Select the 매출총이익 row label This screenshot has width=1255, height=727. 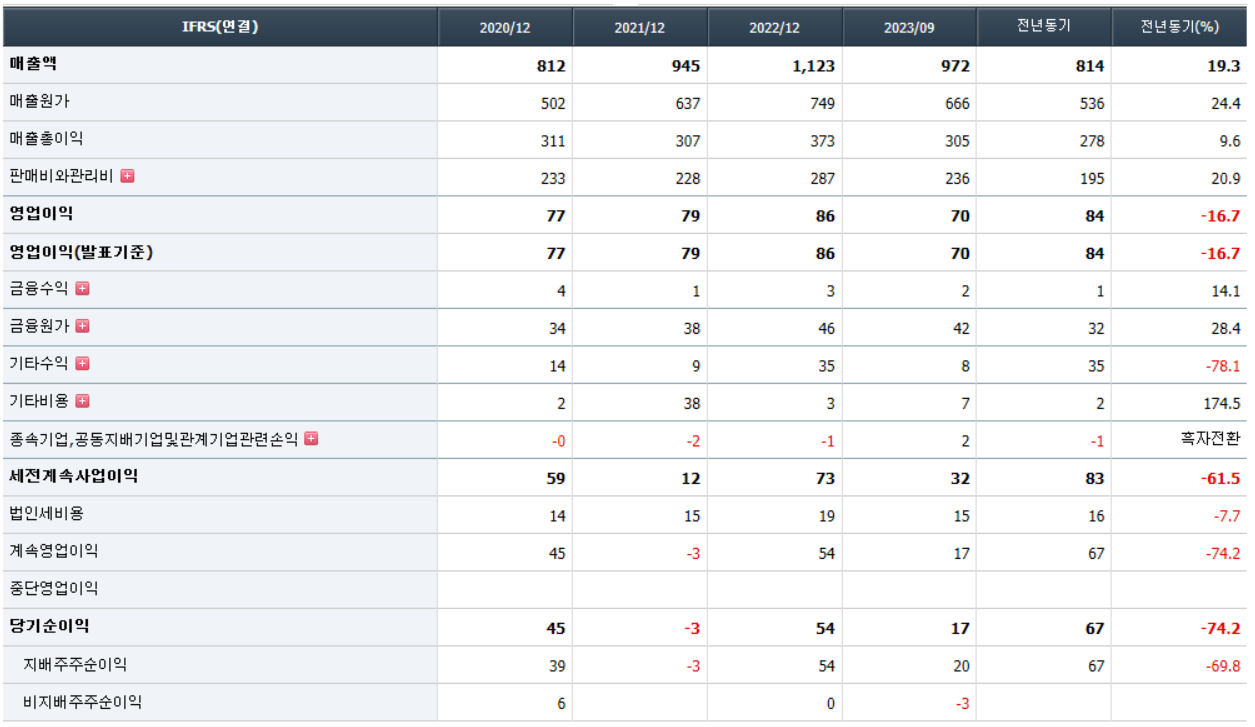[47, 138]
